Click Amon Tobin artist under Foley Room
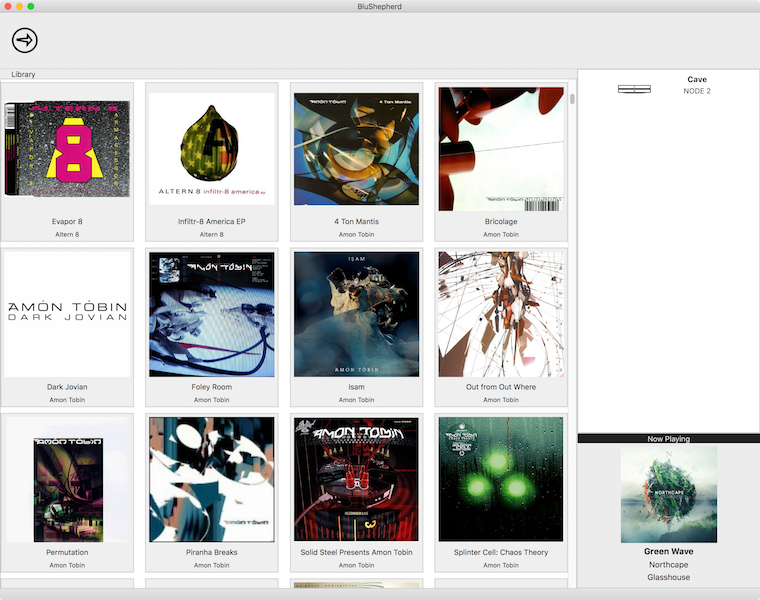 pyautogui.click(x=212, y=400)
